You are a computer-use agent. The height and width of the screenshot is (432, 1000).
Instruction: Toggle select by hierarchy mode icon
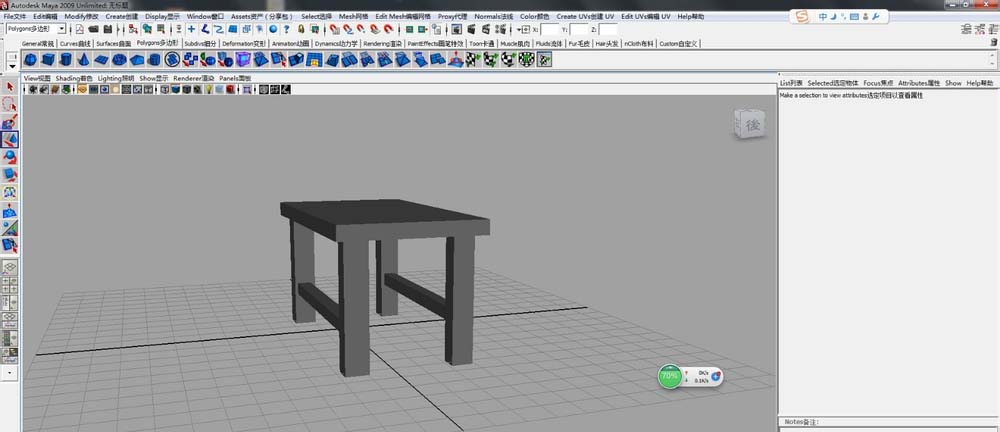tap(133, 29)
